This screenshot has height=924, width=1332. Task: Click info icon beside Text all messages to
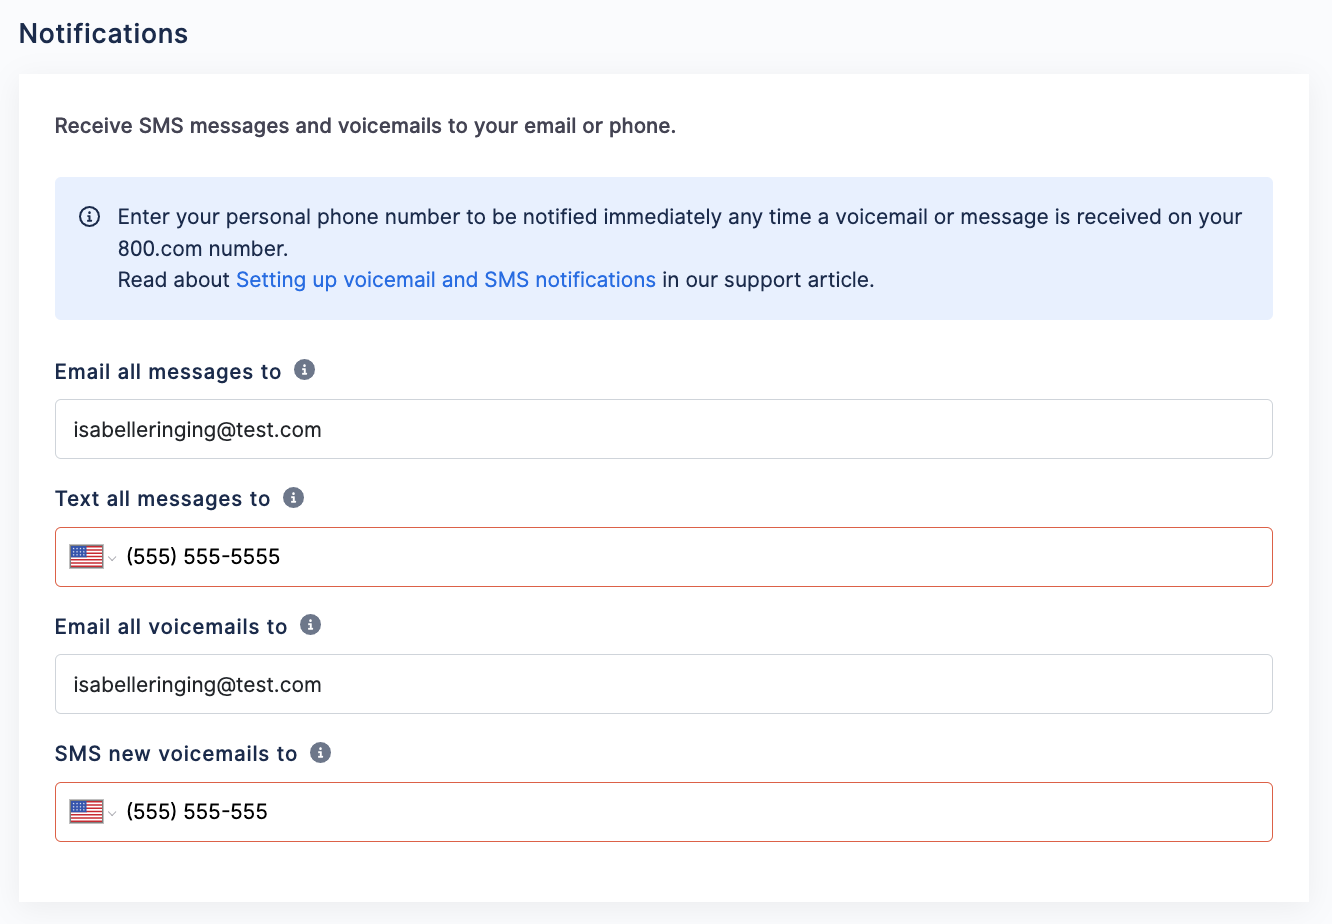click(293, 497)
